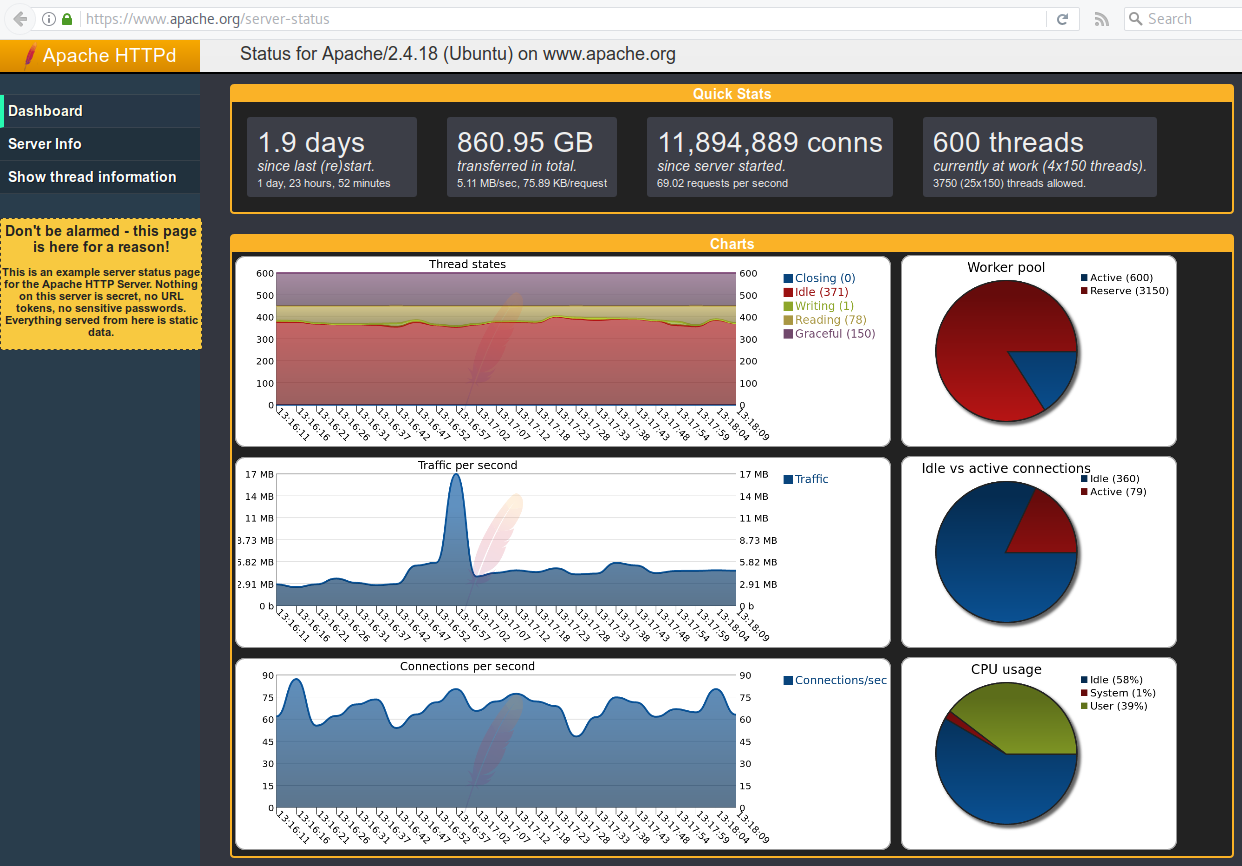Open the Server Info menu item
The height and width of the screenshot is (866, 1242).
pyautogui.click(x=100, y=144)
